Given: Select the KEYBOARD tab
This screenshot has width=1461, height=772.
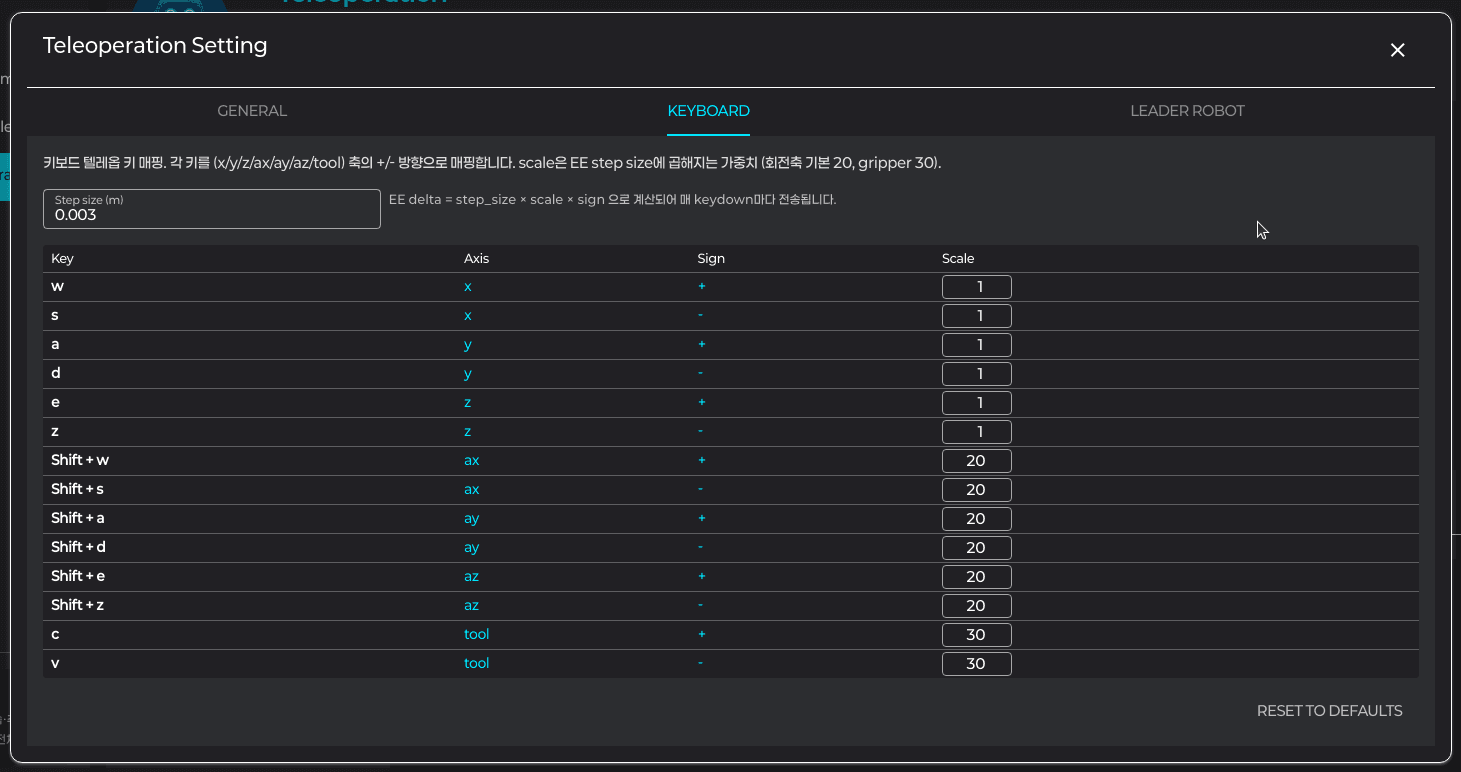Looking at the screenshot, I should [x=709, y=111].
